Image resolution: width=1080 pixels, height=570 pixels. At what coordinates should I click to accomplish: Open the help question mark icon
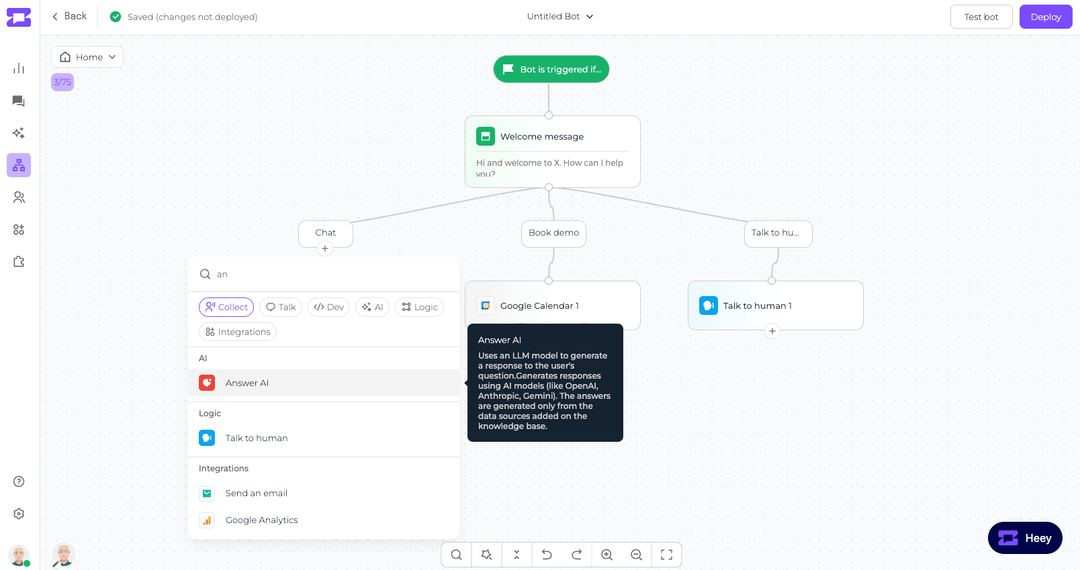[x=19, y=482]
